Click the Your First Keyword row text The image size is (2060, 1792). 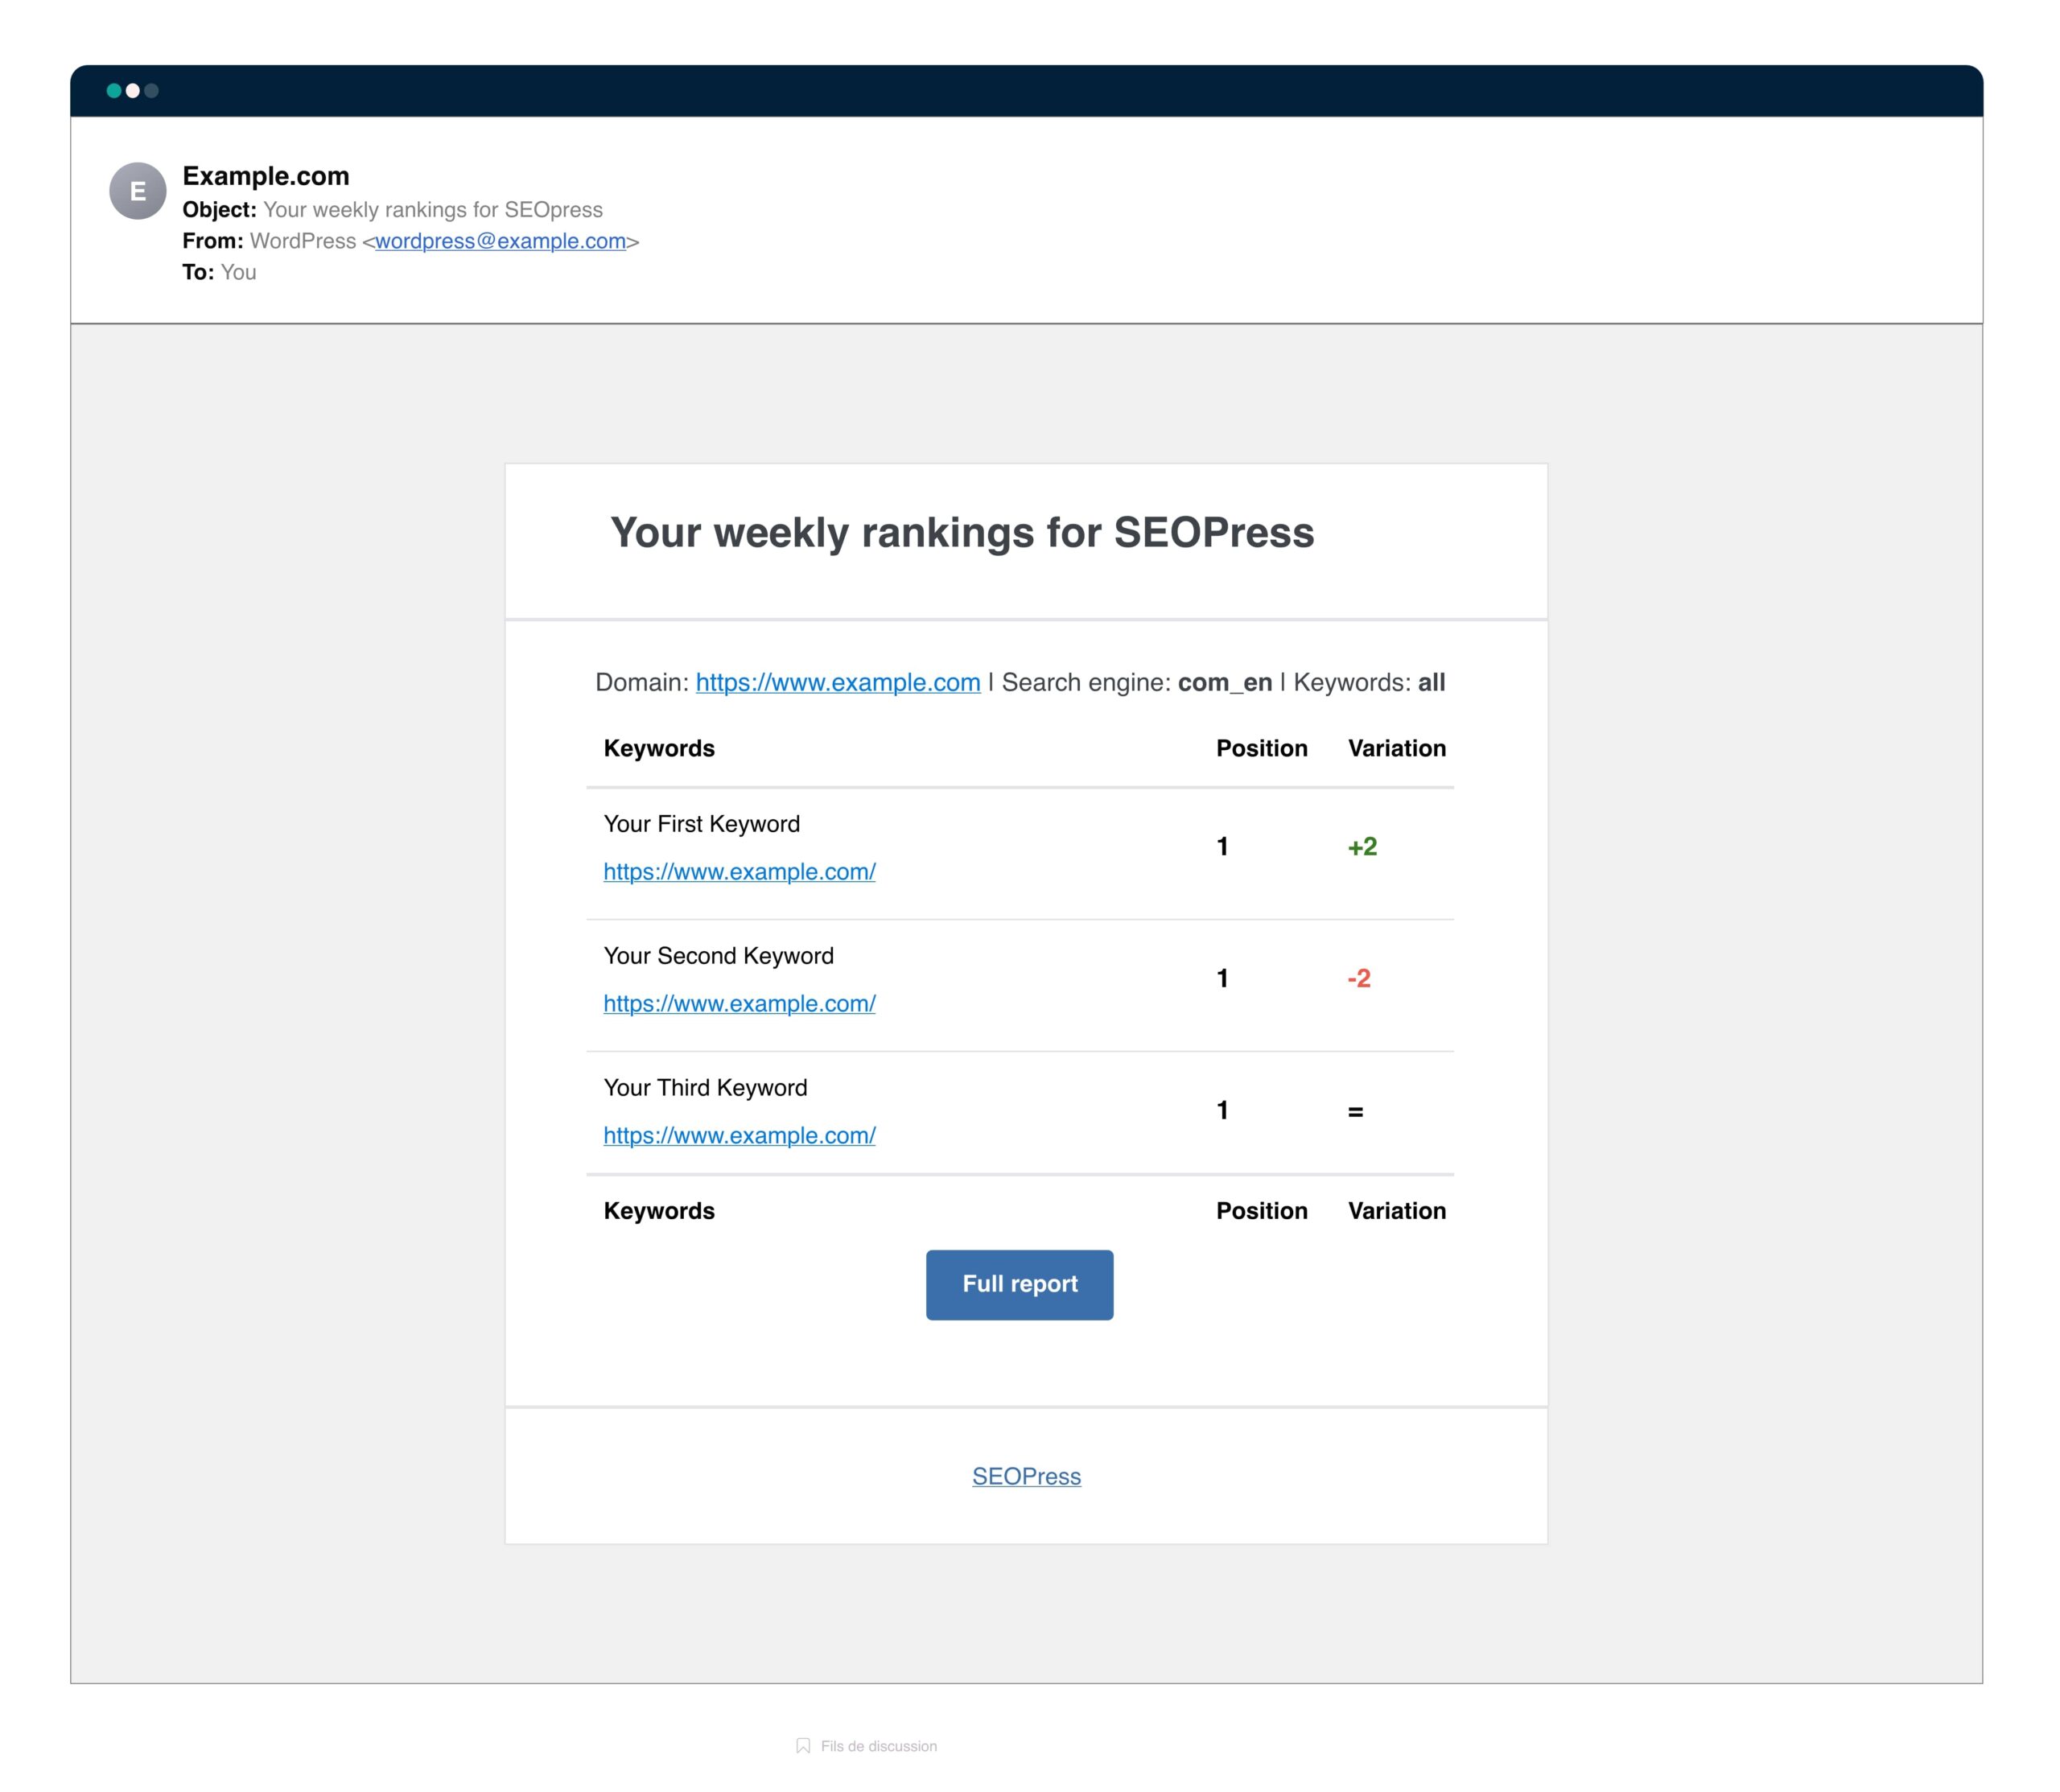[702, 824]
